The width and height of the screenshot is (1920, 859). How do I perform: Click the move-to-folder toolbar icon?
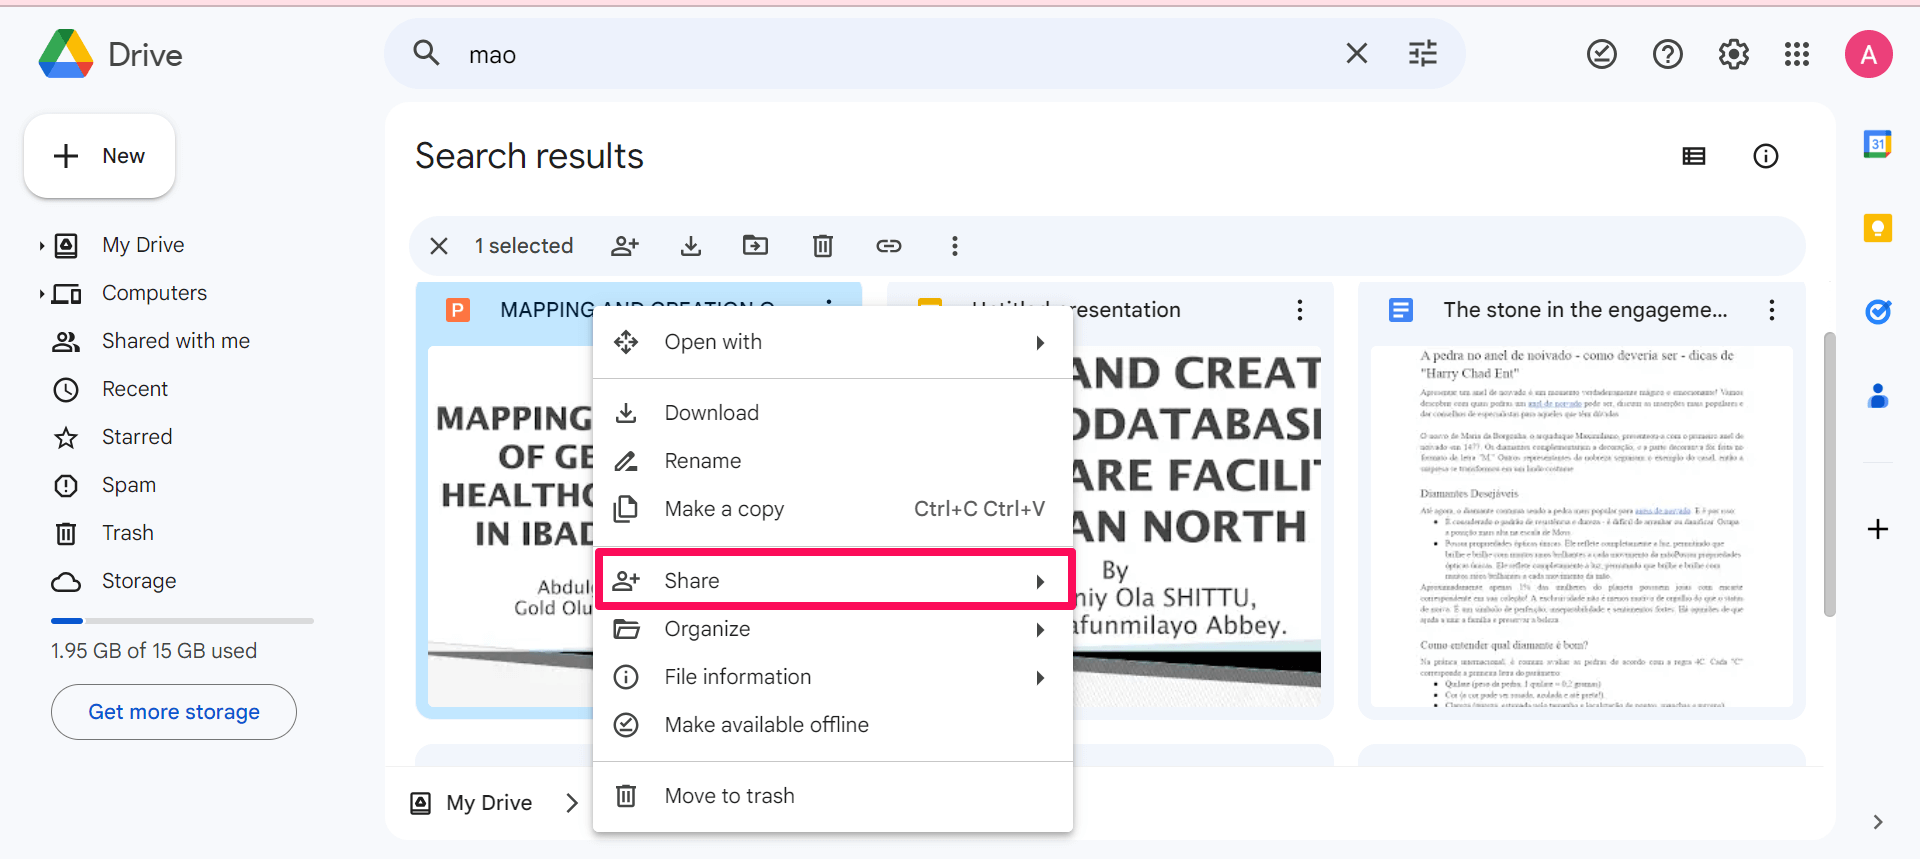[x=756, y=246]
